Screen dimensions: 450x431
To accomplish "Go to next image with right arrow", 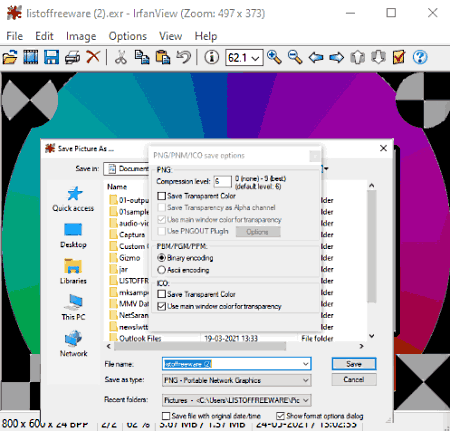I will [336, 57].
